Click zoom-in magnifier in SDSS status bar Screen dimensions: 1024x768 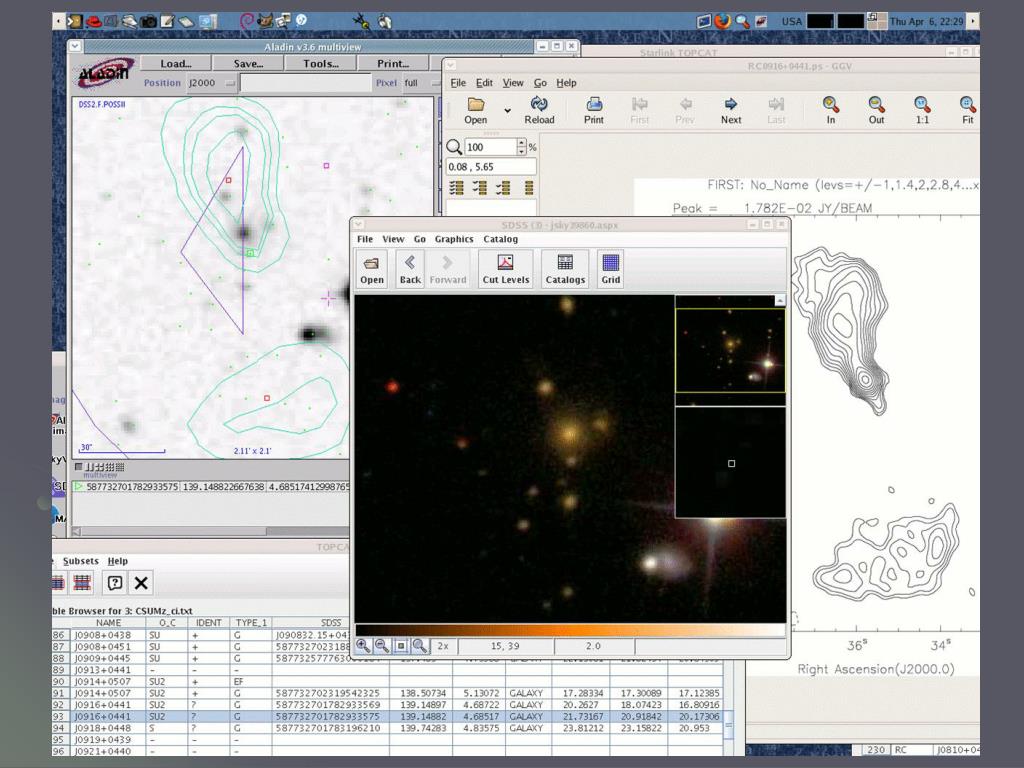pos(363,646)
